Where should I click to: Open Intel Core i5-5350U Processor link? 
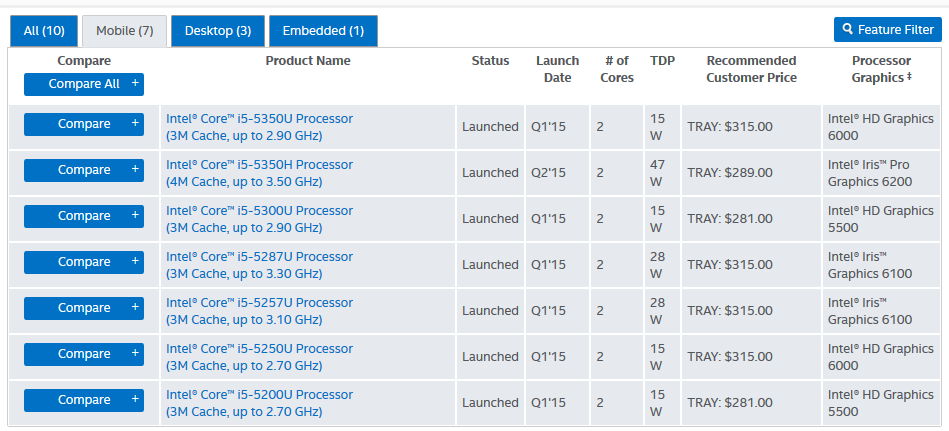click(260, 127)
